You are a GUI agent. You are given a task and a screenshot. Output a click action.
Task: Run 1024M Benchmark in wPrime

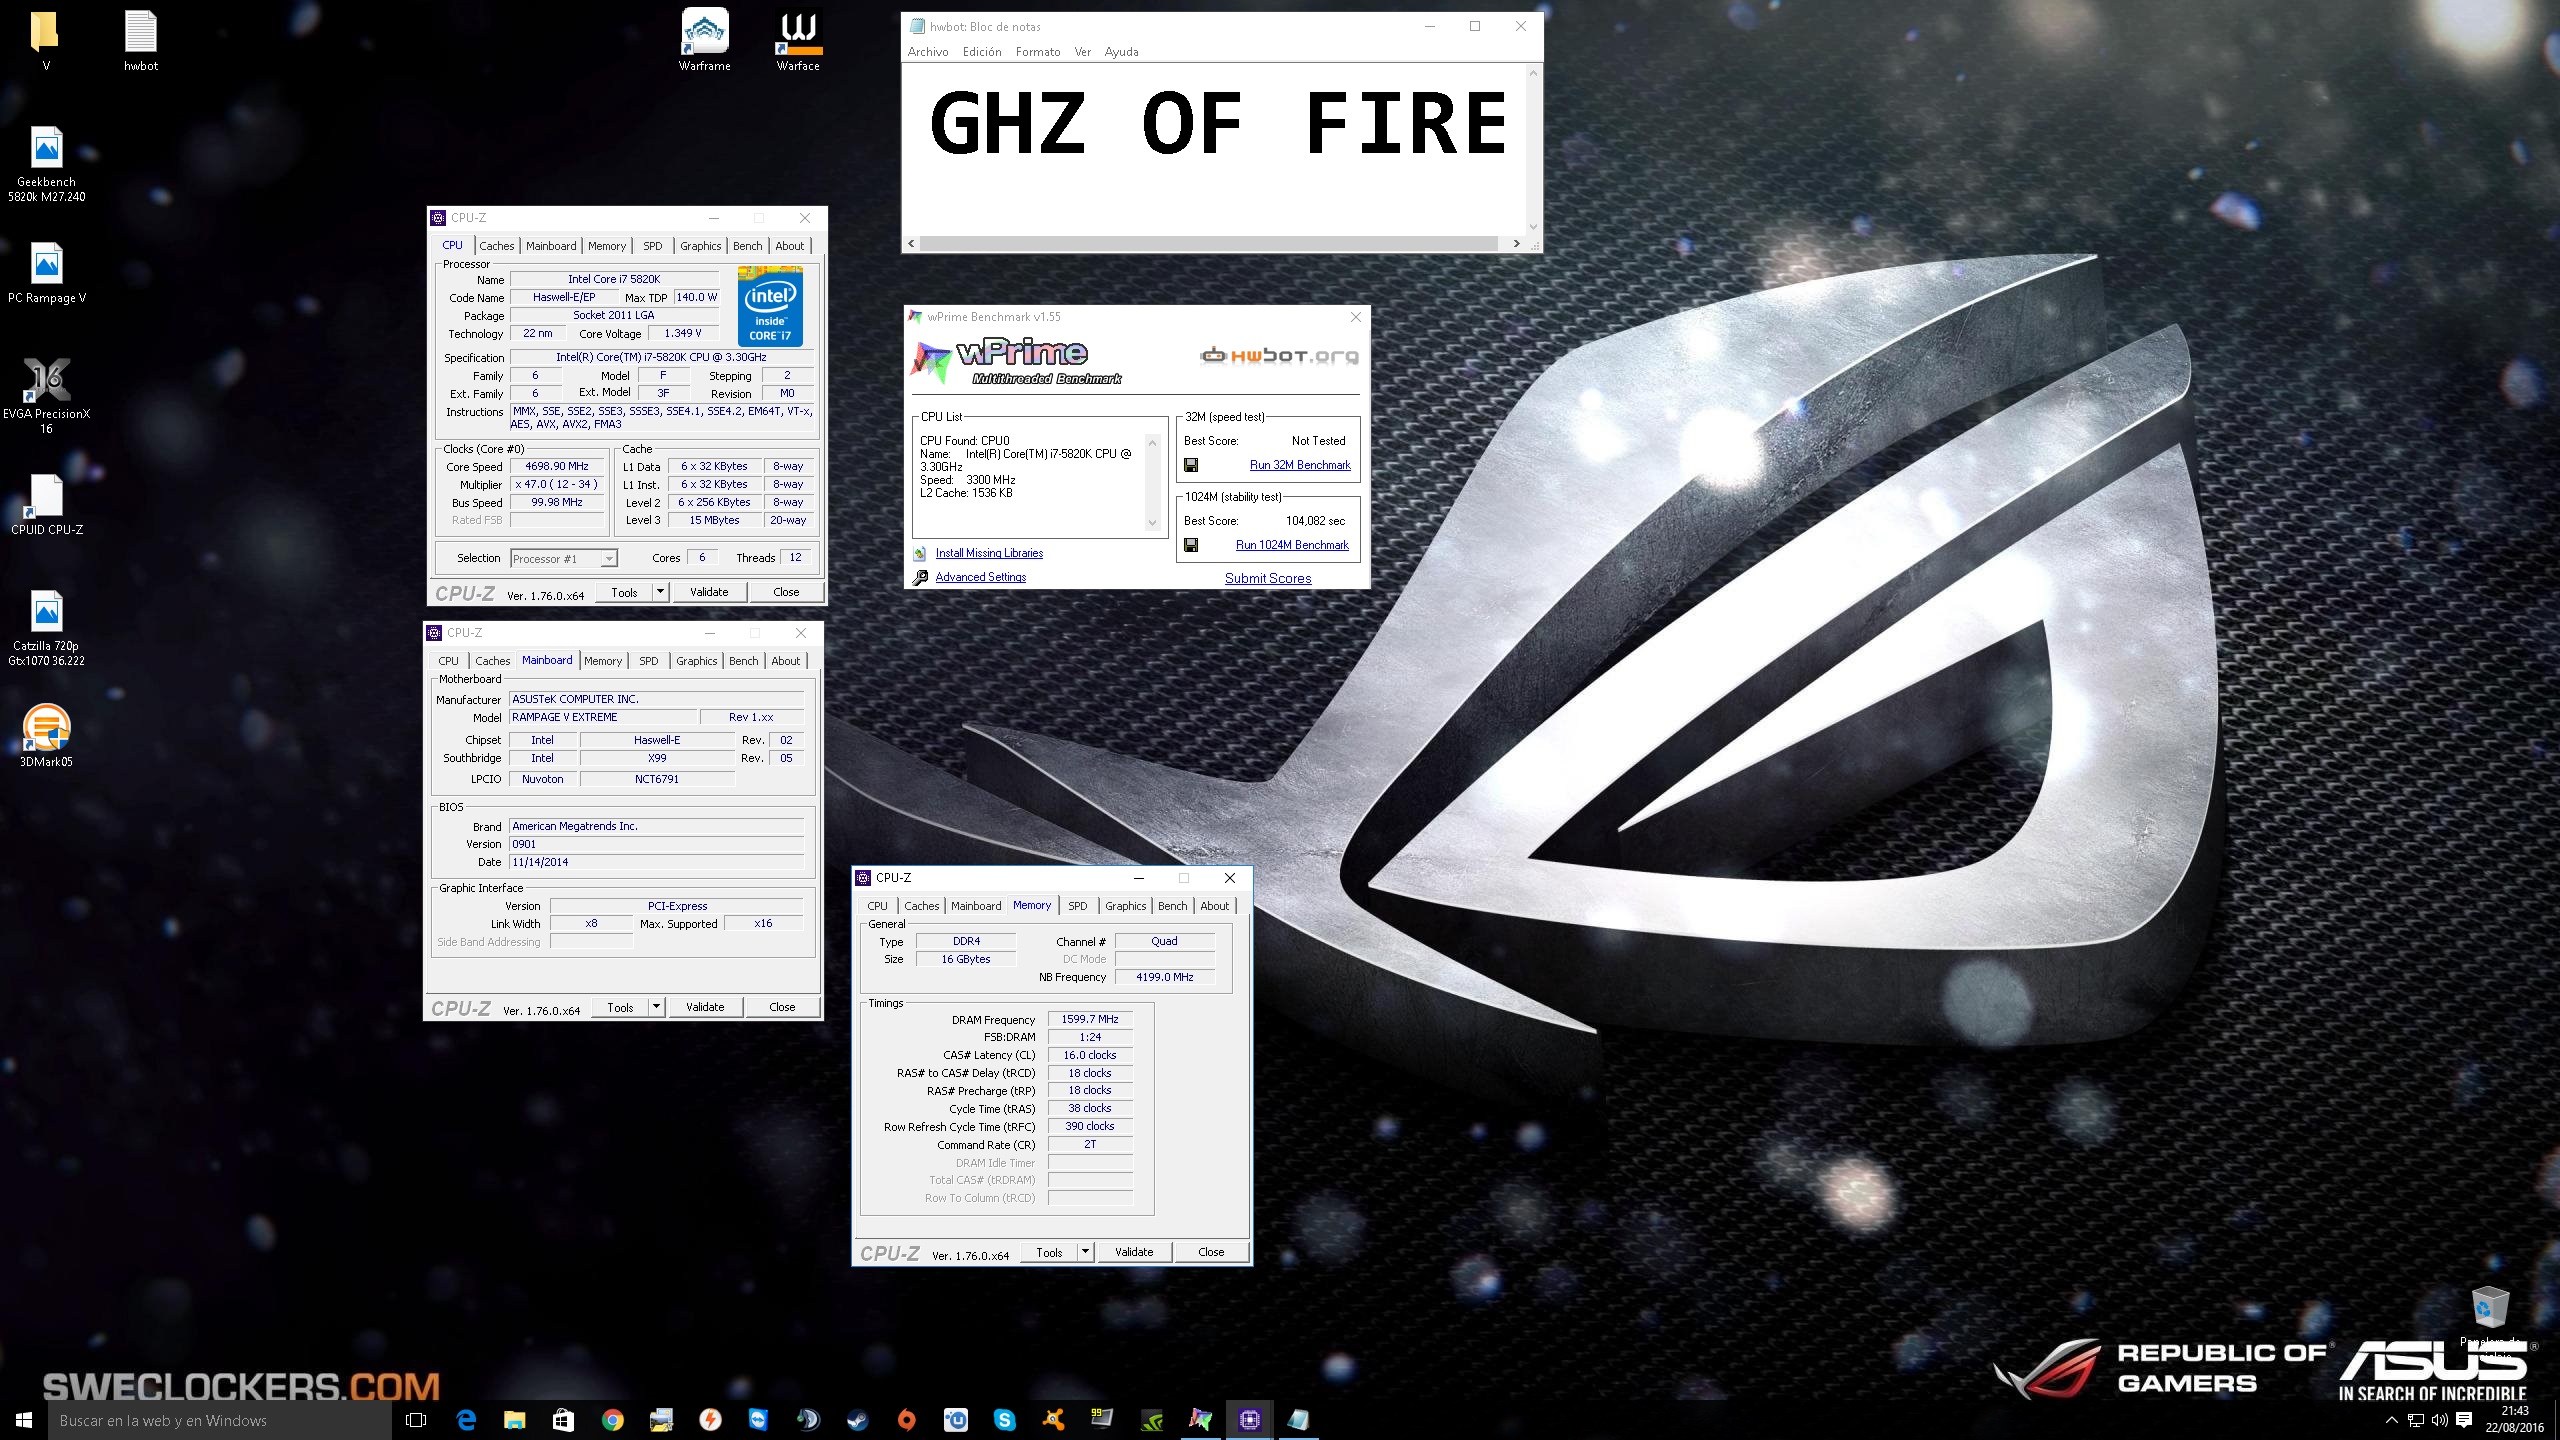coord(1292,545)
